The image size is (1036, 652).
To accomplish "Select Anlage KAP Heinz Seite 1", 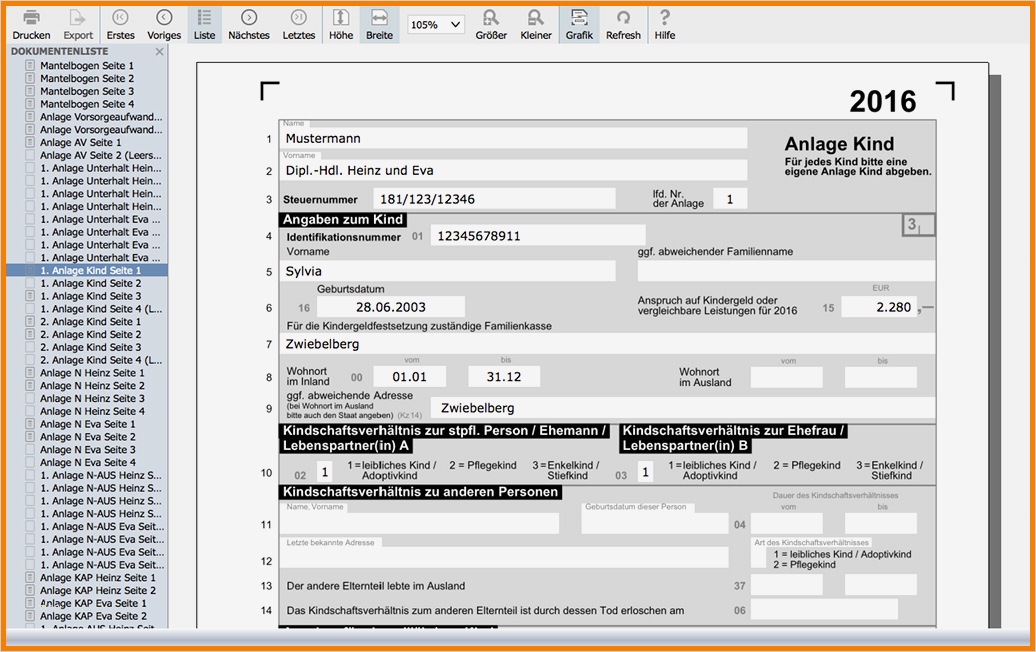I will (x=97, y=578).
